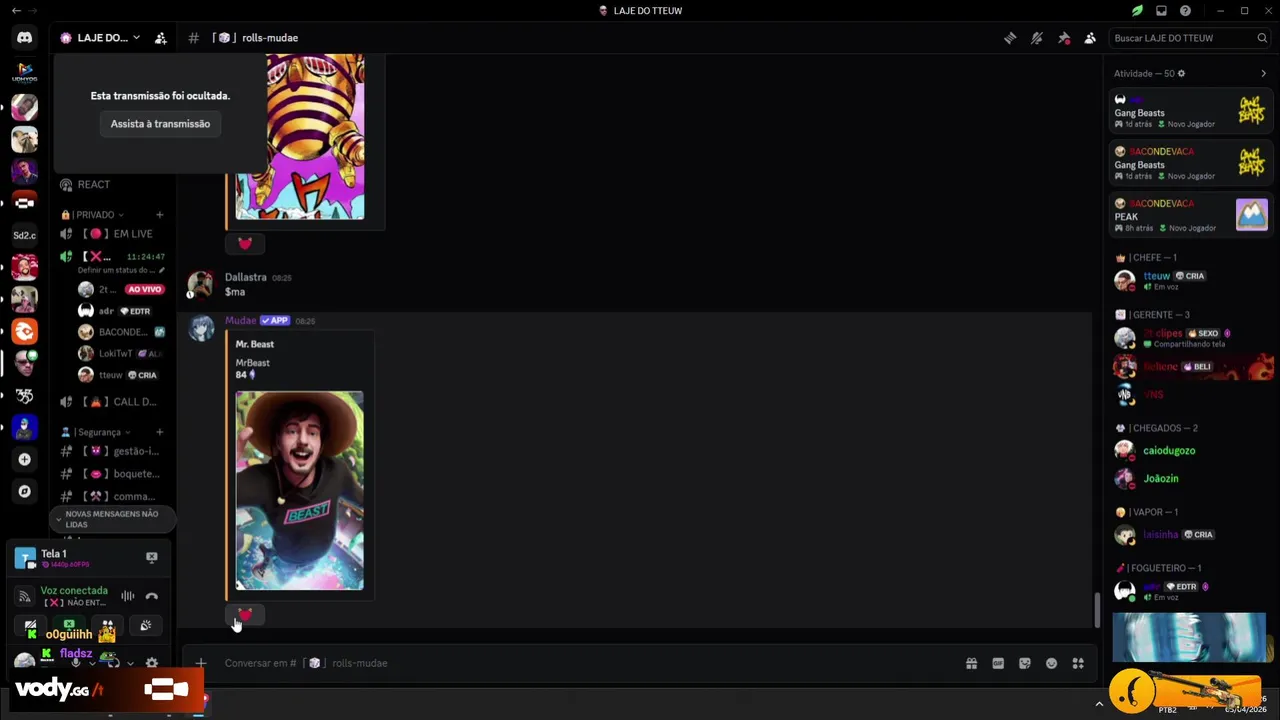1280x720 pixels.
Task: Open GIF picker icon
Action: coord(998,663)
